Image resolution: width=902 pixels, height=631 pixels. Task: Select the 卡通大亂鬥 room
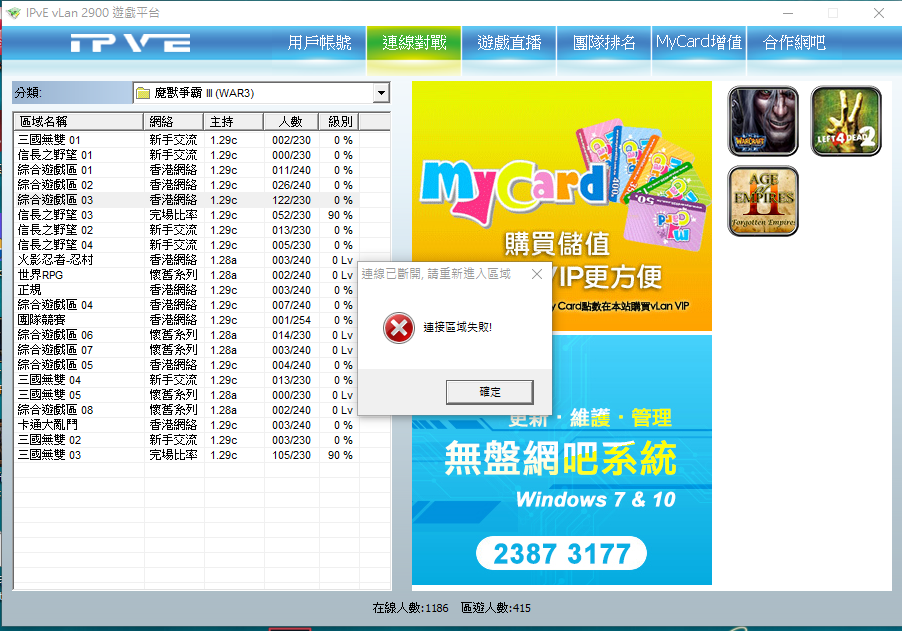(x=187, y=425)
